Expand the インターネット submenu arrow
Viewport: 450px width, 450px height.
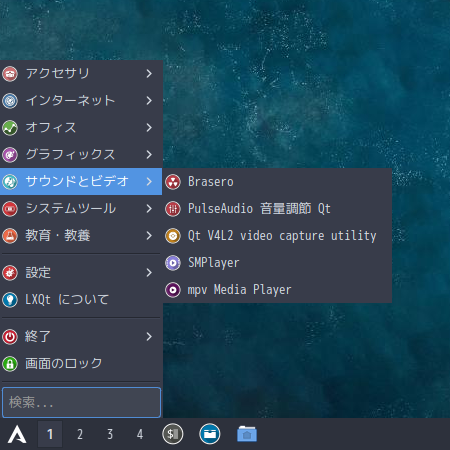(149, 101)
